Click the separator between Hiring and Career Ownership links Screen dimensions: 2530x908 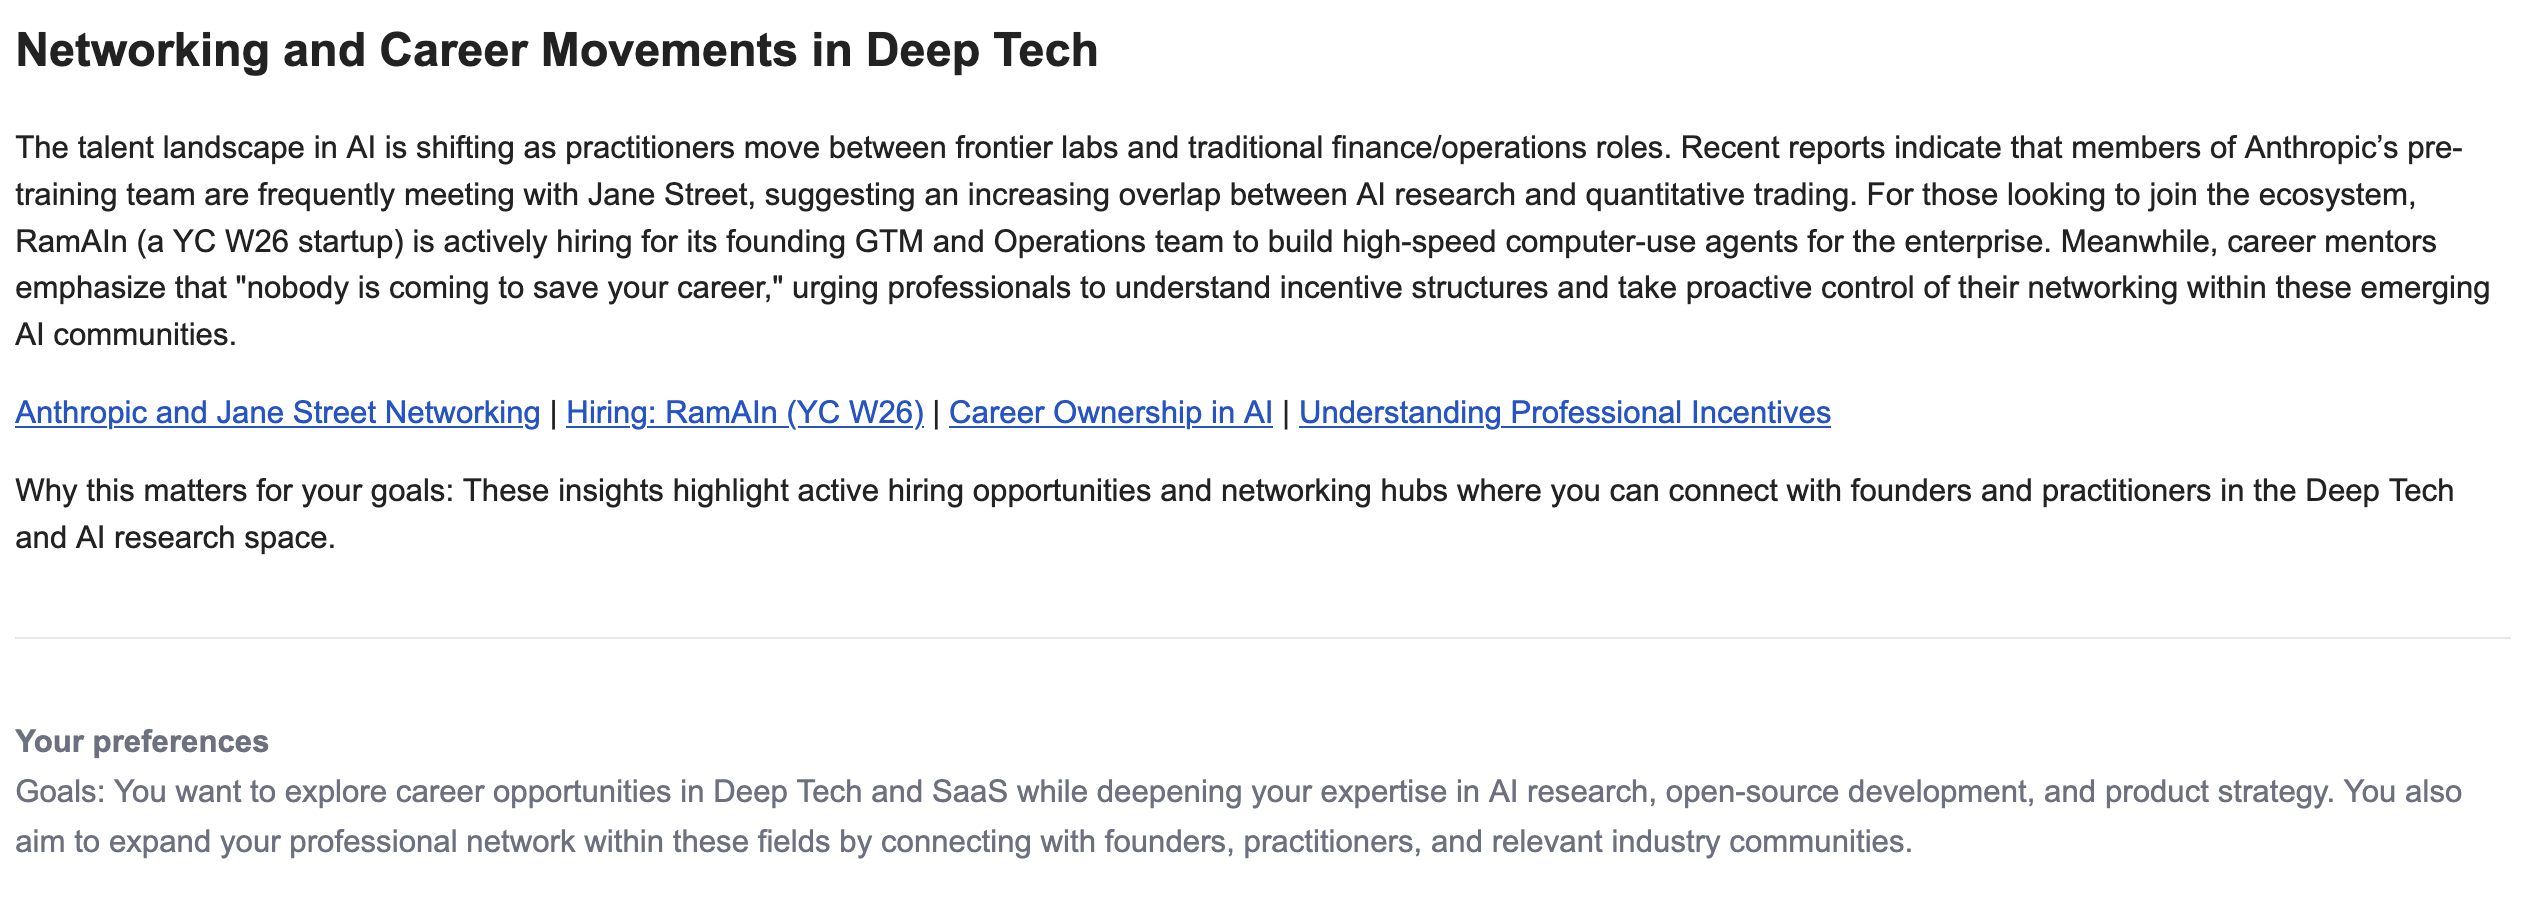point(936,412)
